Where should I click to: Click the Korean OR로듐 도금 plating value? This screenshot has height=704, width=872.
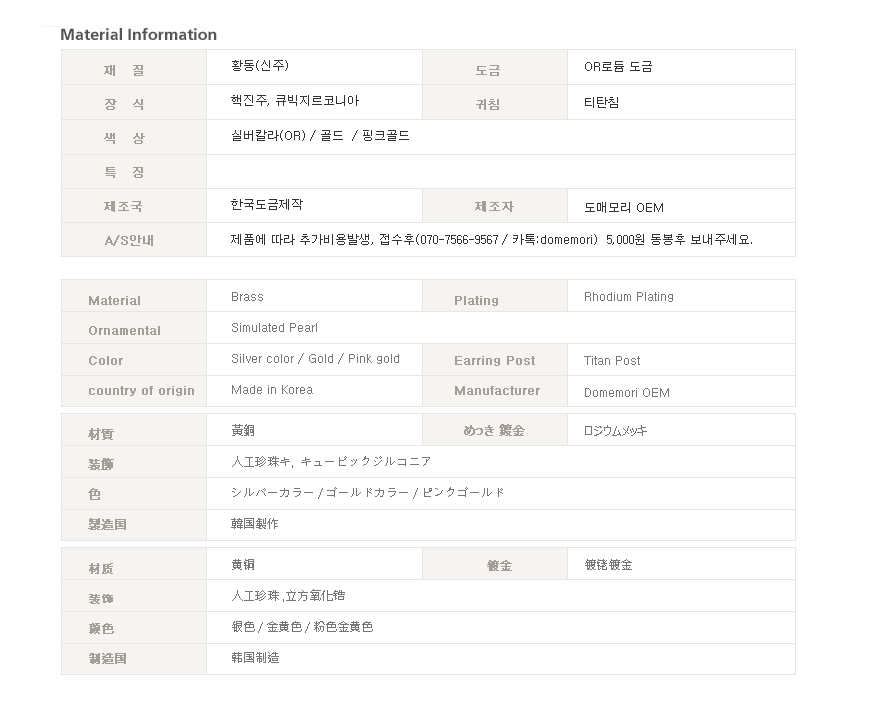click(618, 67)
